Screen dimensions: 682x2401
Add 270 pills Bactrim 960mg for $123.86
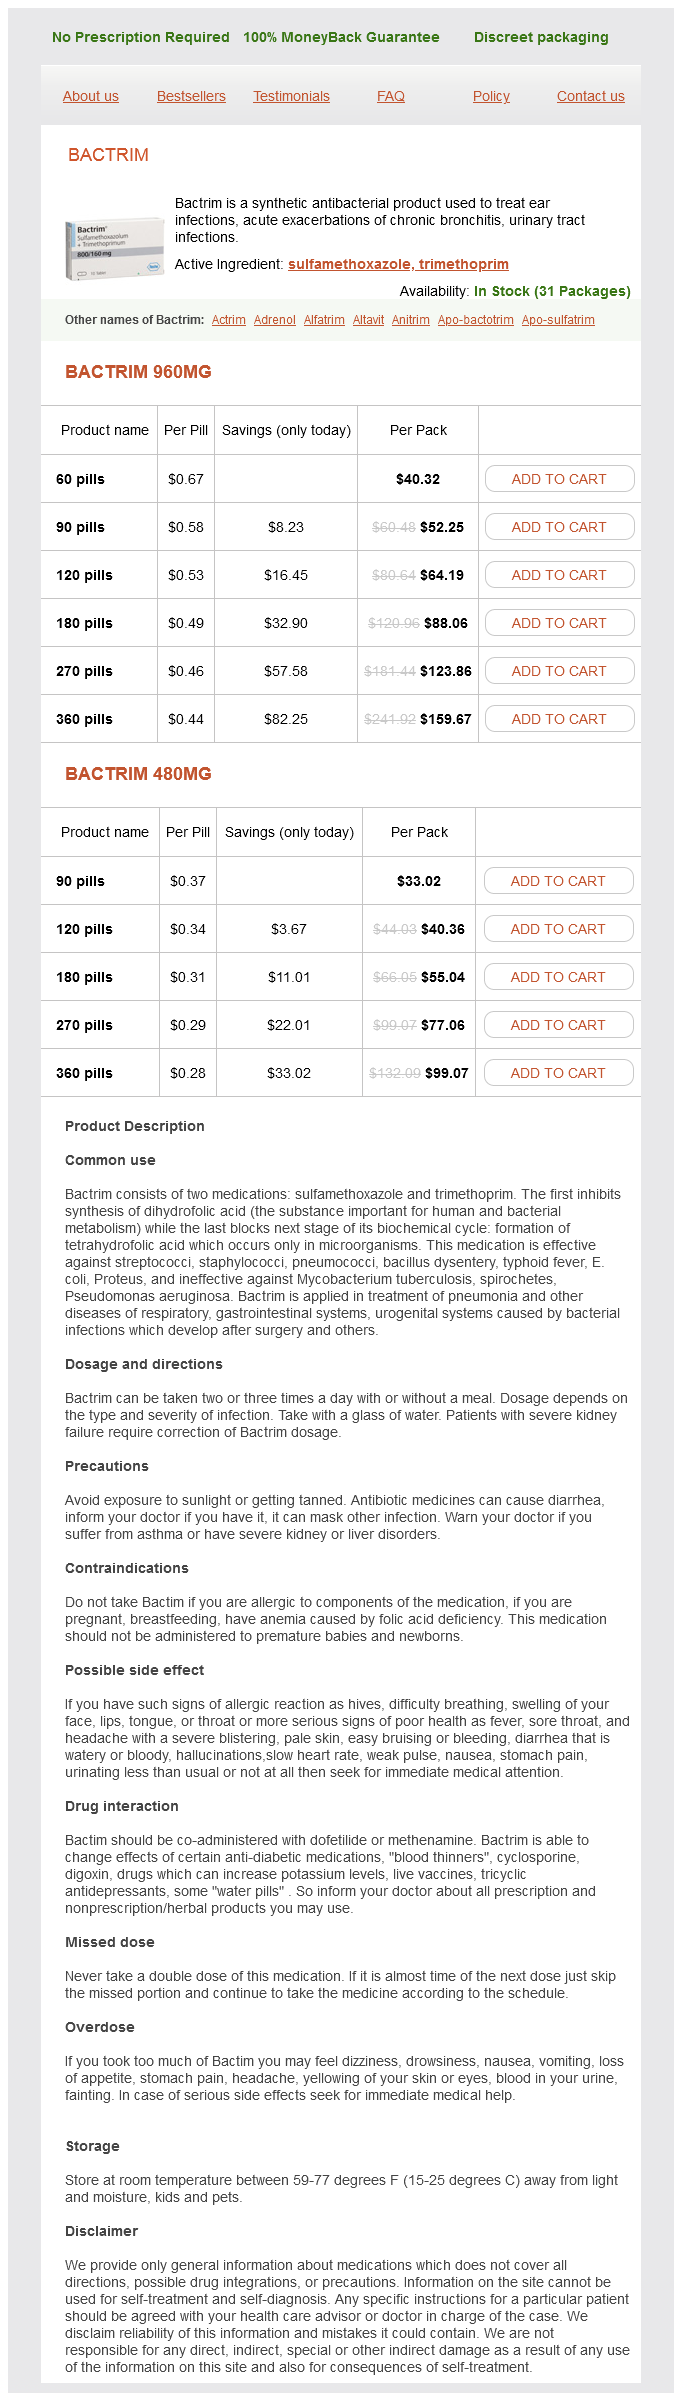pos(559,671)
